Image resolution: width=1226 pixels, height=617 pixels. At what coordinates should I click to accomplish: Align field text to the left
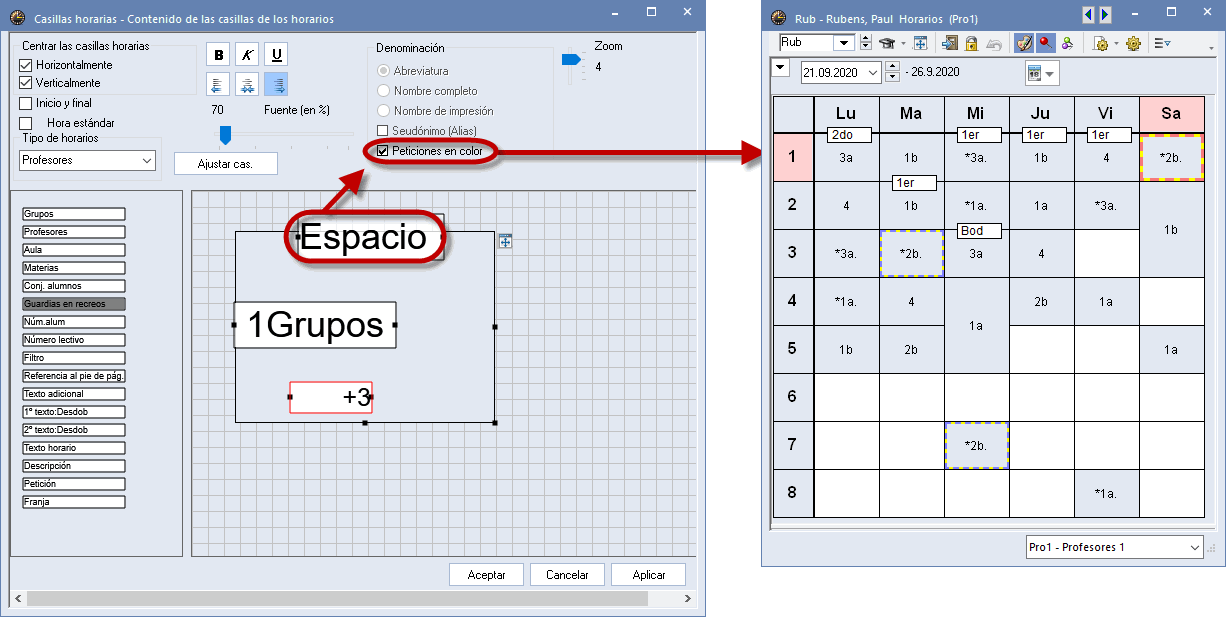[218, 84]
